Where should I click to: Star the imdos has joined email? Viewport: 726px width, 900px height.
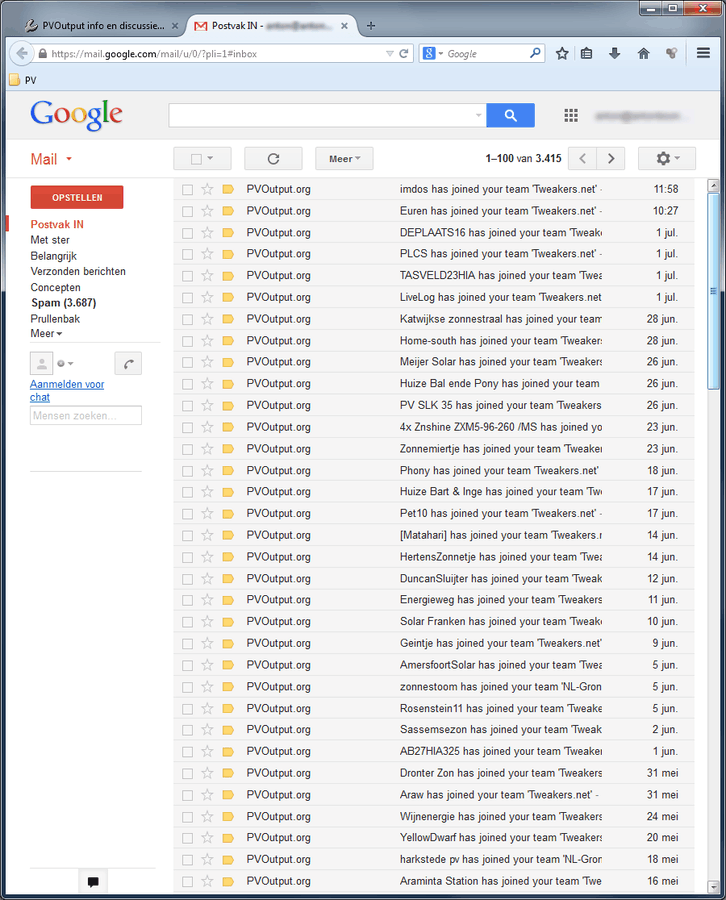[207, 189]
